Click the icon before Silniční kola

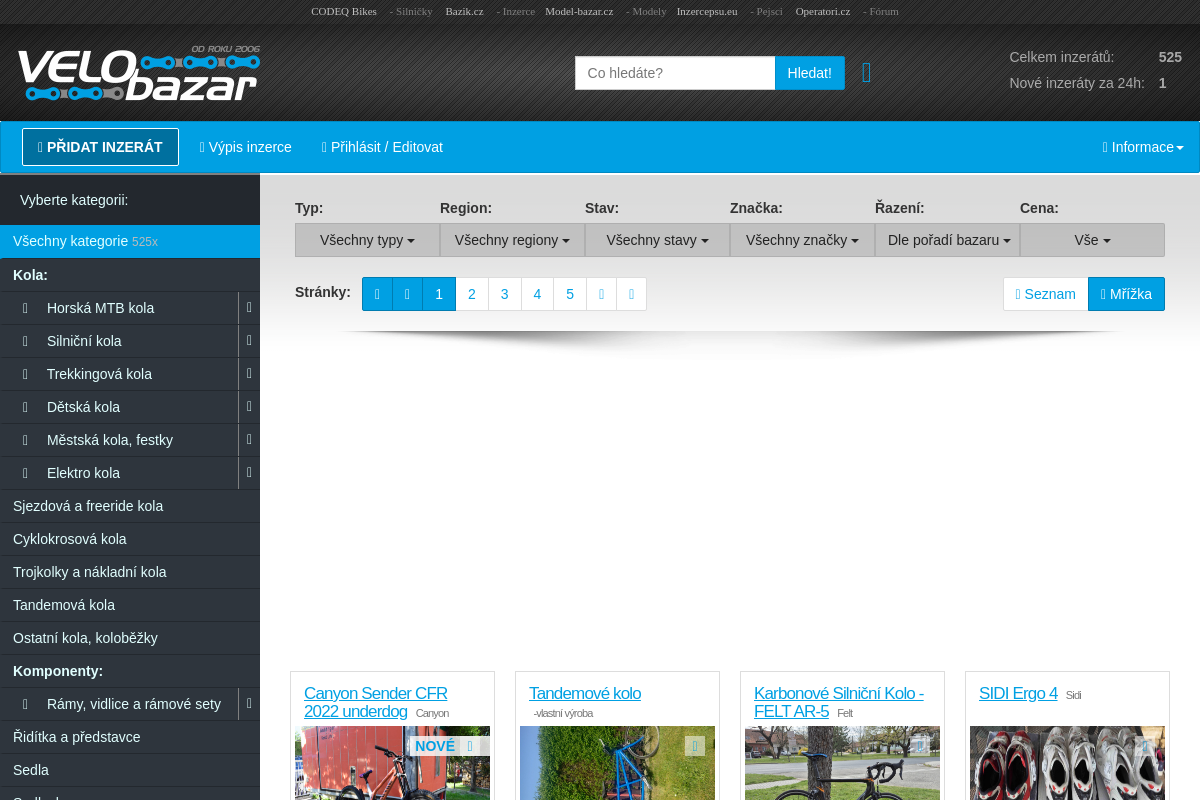tap(25, 341)
